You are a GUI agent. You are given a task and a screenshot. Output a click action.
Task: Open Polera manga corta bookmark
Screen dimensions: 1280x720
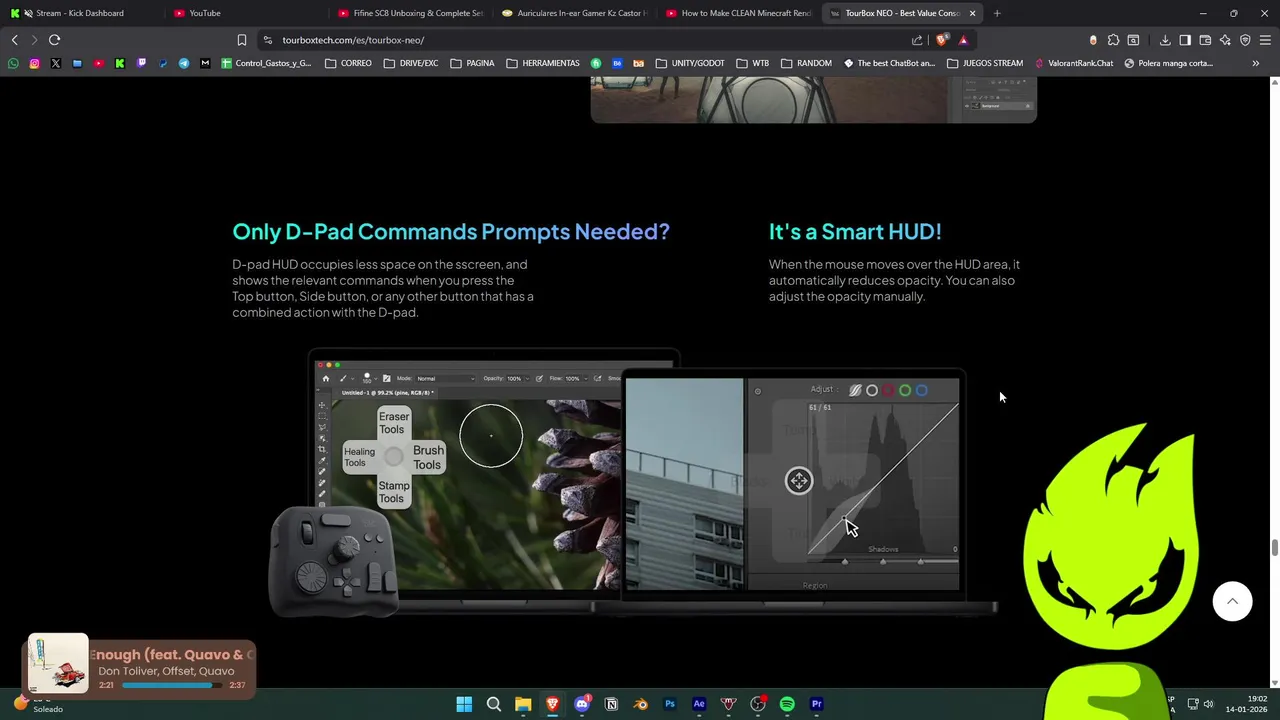[1168, 63]
